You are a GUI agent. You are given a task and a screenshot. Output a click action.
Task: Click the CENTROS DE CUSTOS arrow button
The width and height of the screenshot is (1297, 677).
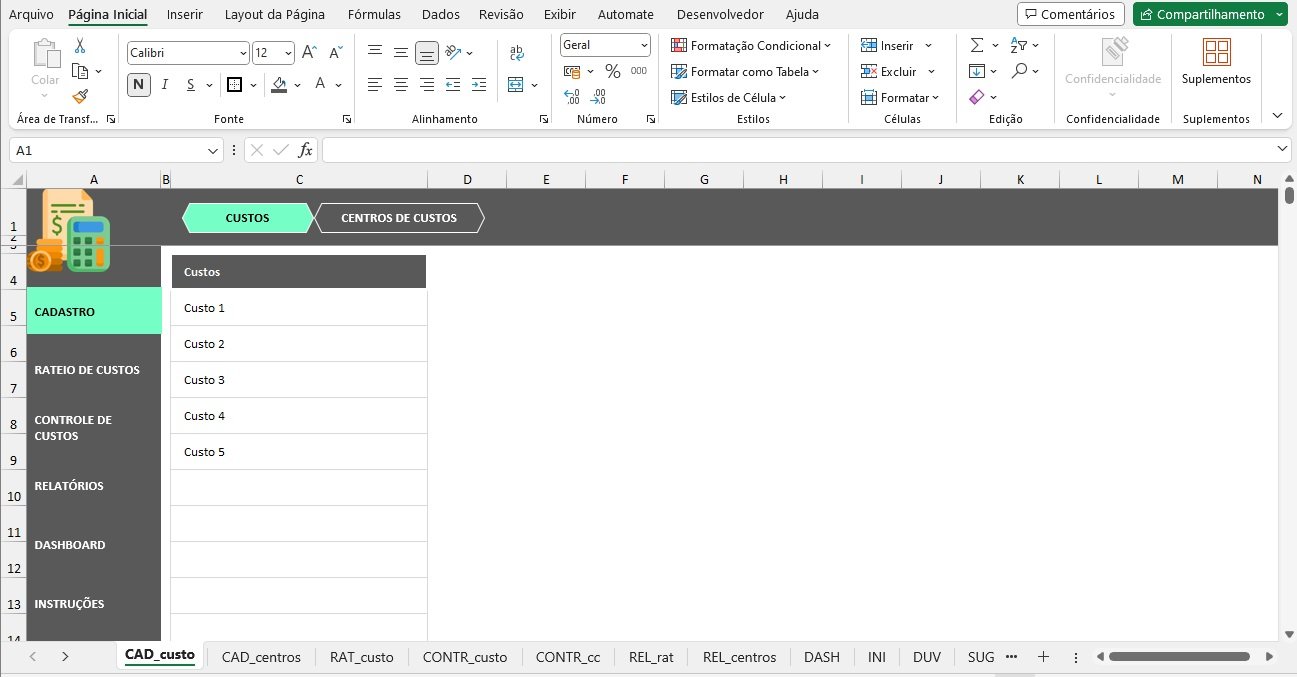[x=399, y=218]
